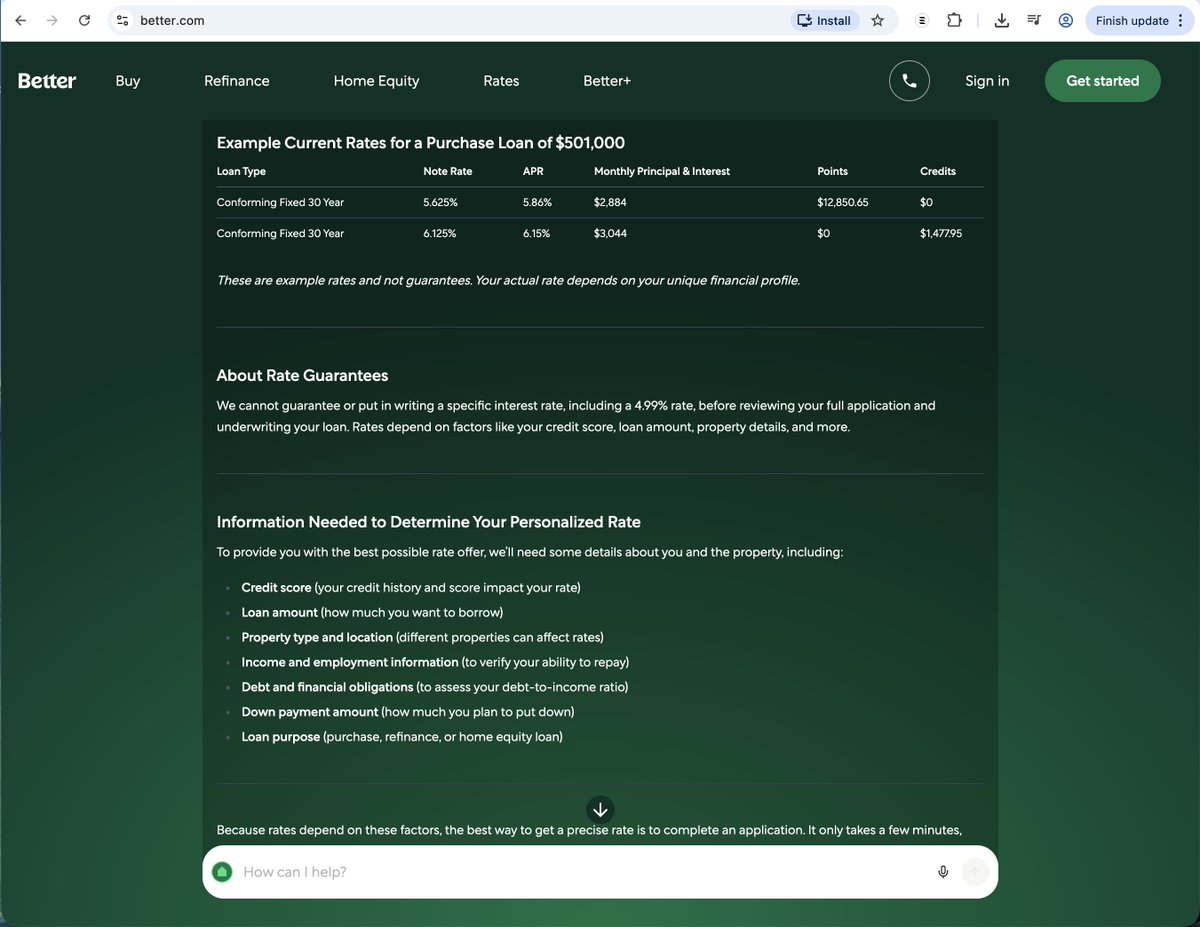Image resolution: width=1200 pixels, height=927 pixels.
Task: Open the reader mode icon
Action: point(922,20)
